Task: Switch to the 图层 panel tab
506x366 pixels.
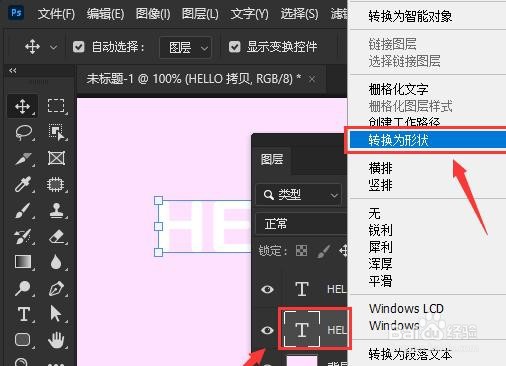Action: pyautogui.click(x=272, y=159)
